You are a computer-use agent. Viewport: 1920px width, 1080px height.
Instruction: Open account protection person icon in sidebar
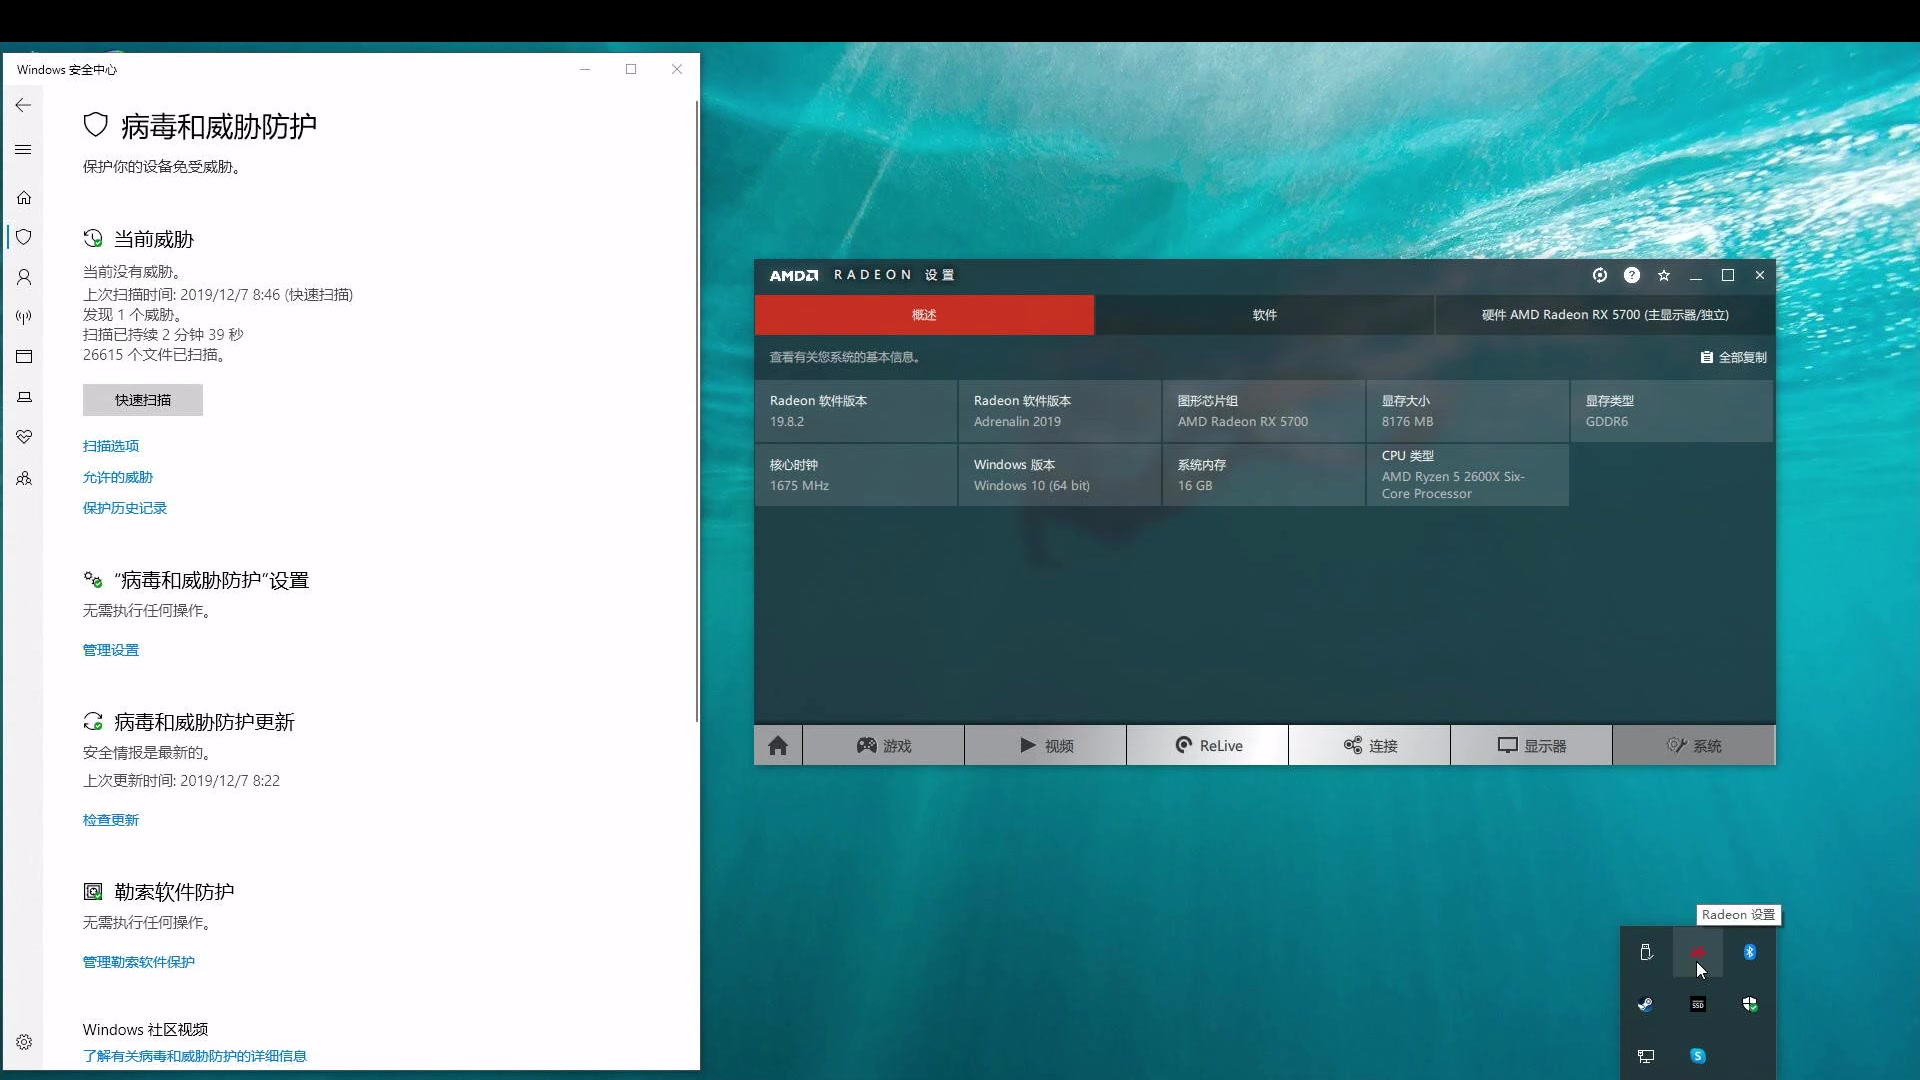click(24, 277)
